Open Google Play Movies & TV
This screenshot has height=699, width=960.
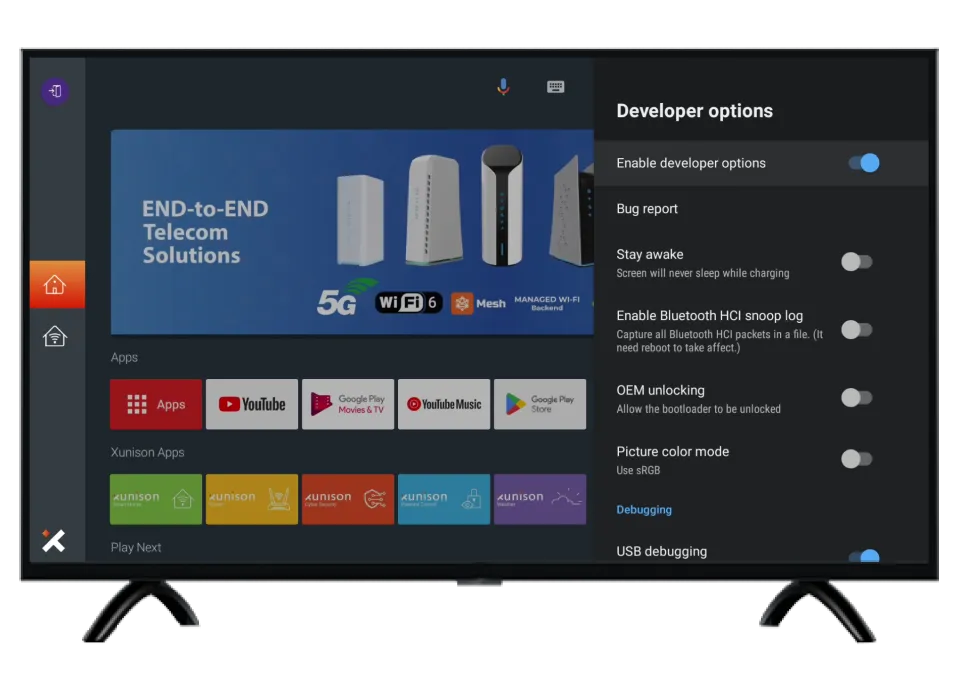click(x=348, y=404)
